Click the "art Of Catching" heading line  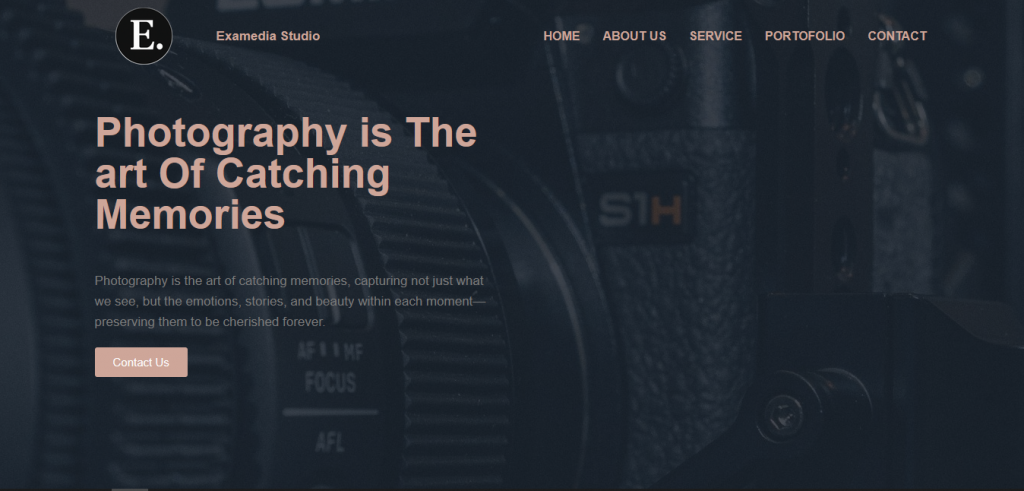243,174
